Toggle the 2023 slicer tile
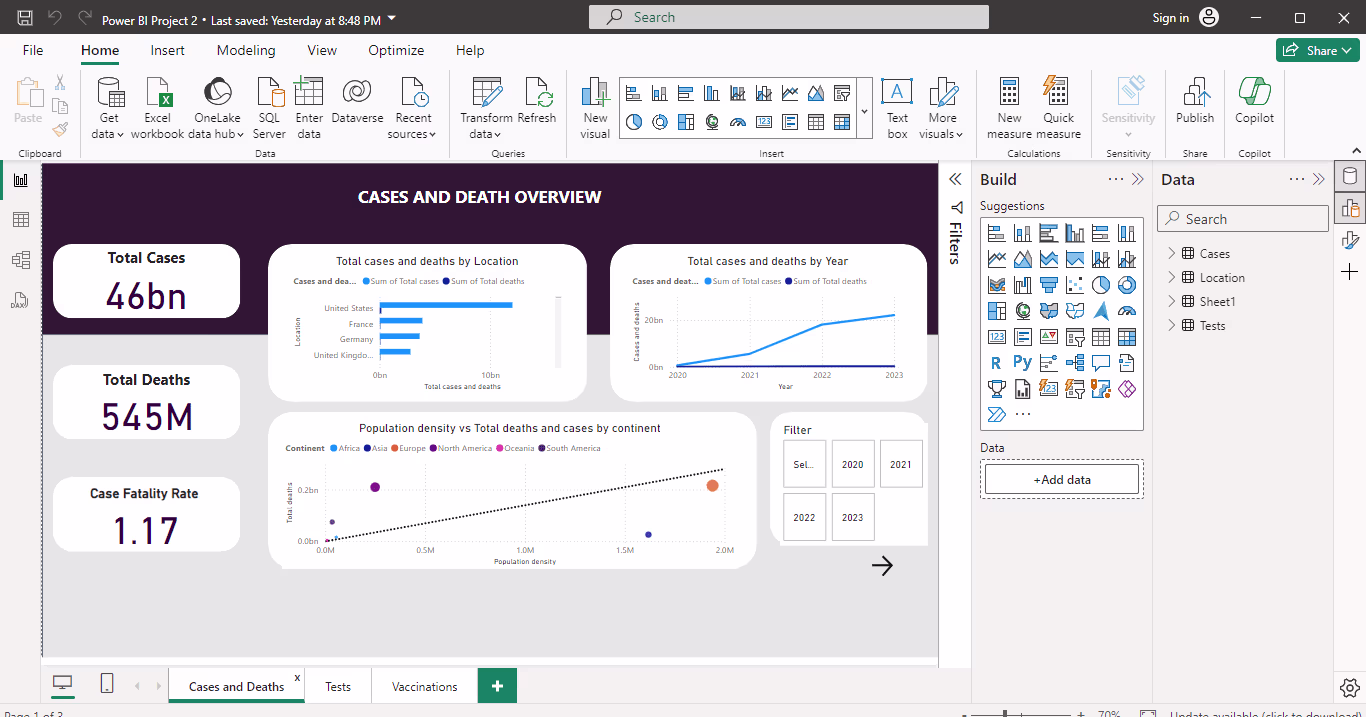1366x717 pixels. (853, 517)
